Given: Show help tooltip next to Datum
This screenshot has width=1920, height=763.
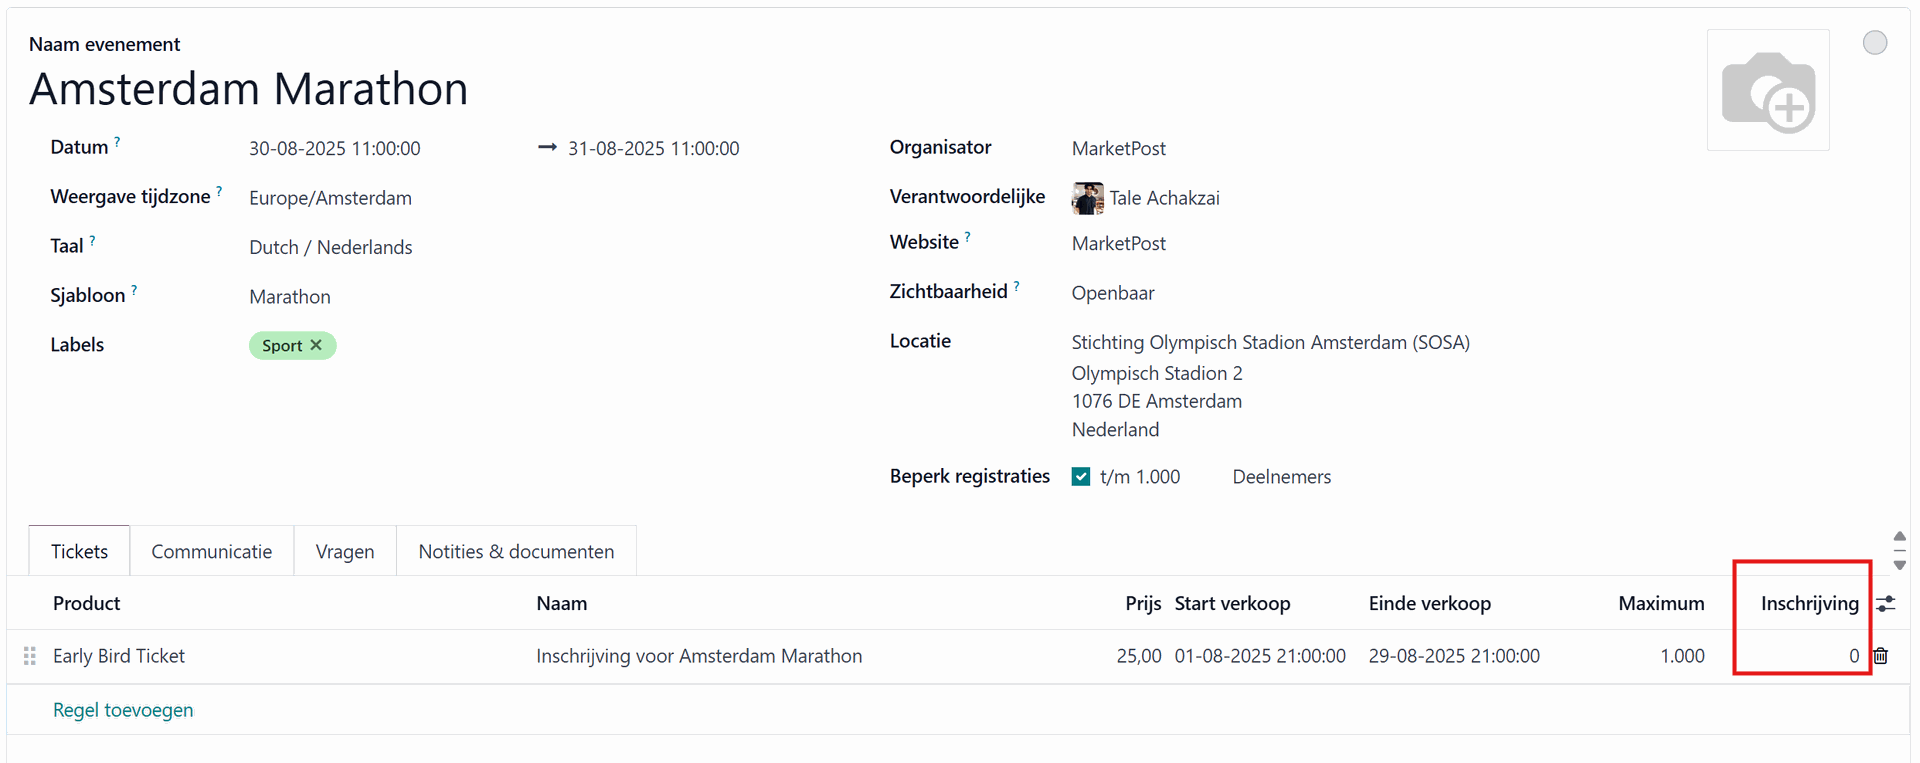Looking at the screenshot, I should point(117,142).
